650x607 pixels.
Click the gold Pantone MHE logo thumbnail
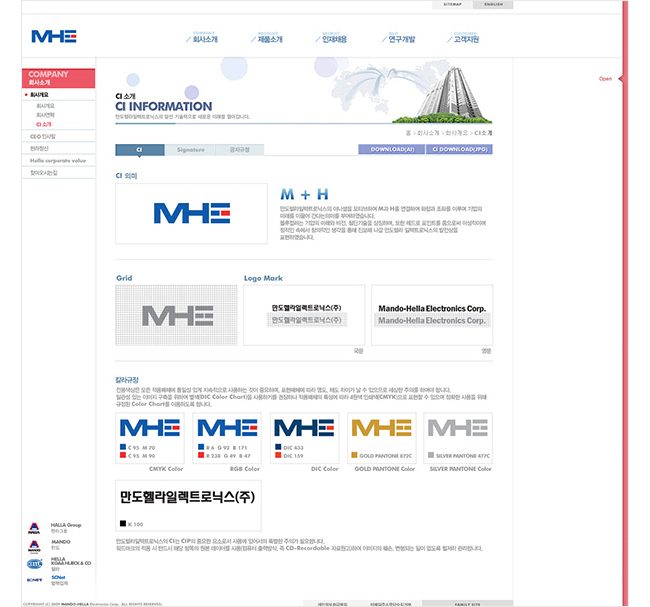(381, 427)
